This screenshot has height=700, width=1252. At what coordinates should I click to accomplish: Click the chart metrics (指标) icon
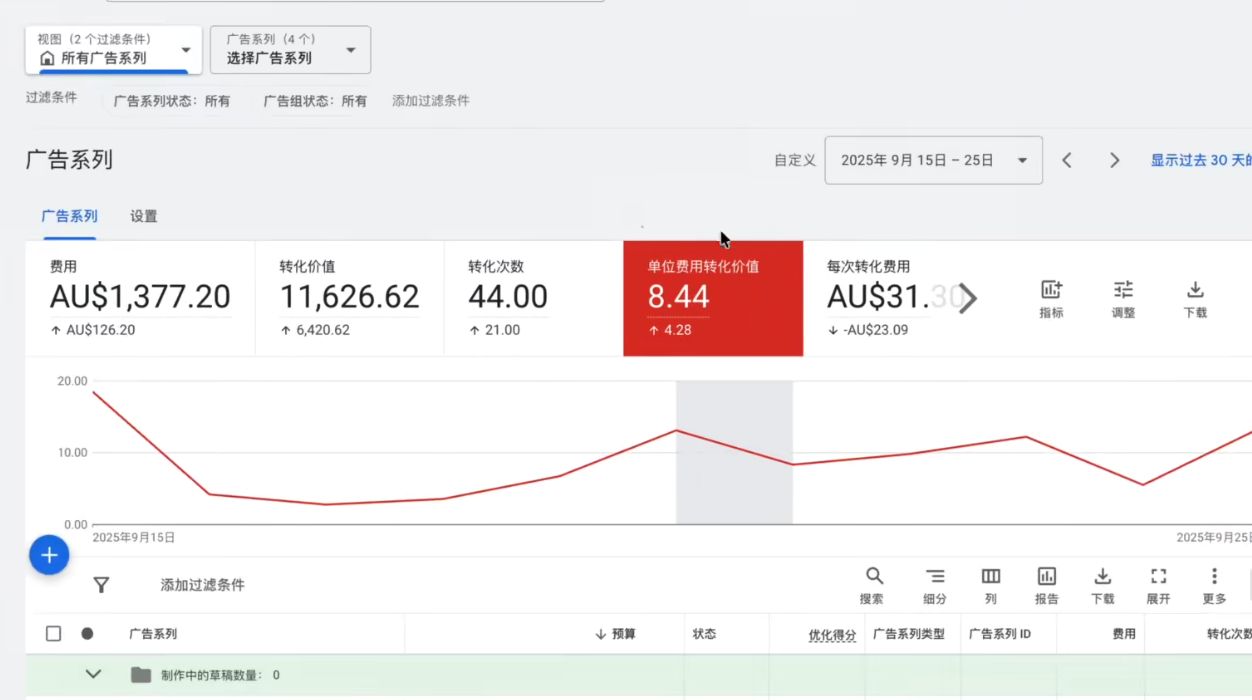pos(1051,298)
